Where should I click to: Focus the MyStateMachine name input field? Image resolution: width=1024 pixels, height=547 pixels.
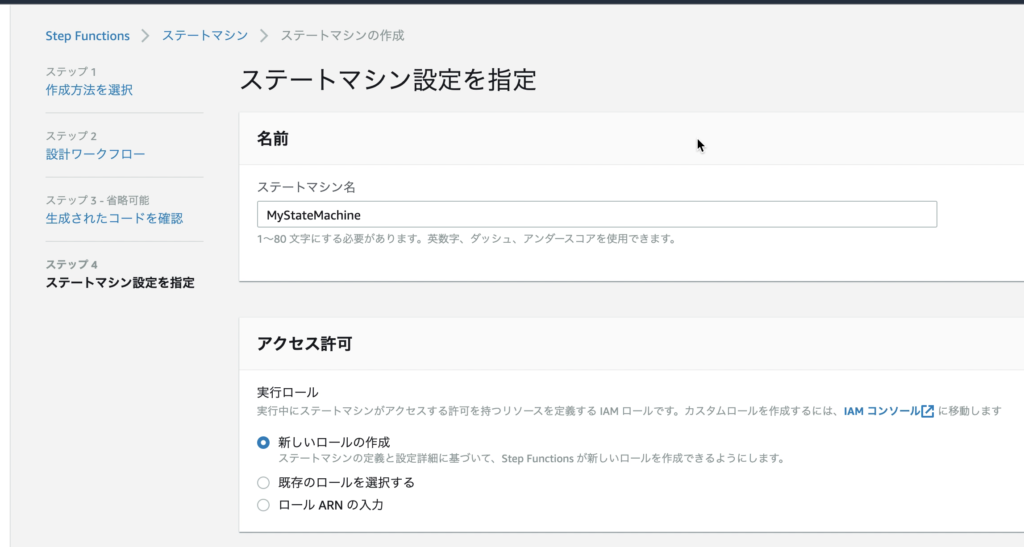click(x=597, y=215)
